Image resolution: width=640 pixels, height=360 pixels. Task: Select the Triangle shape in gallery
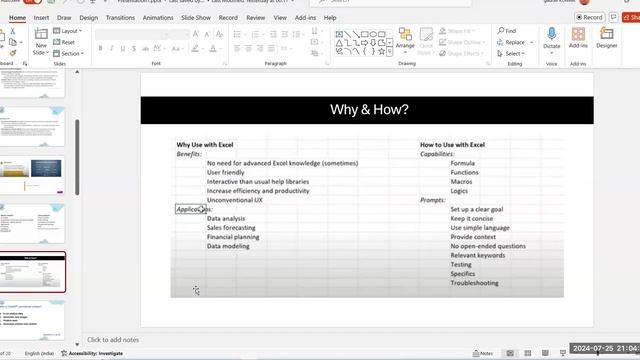339,42
